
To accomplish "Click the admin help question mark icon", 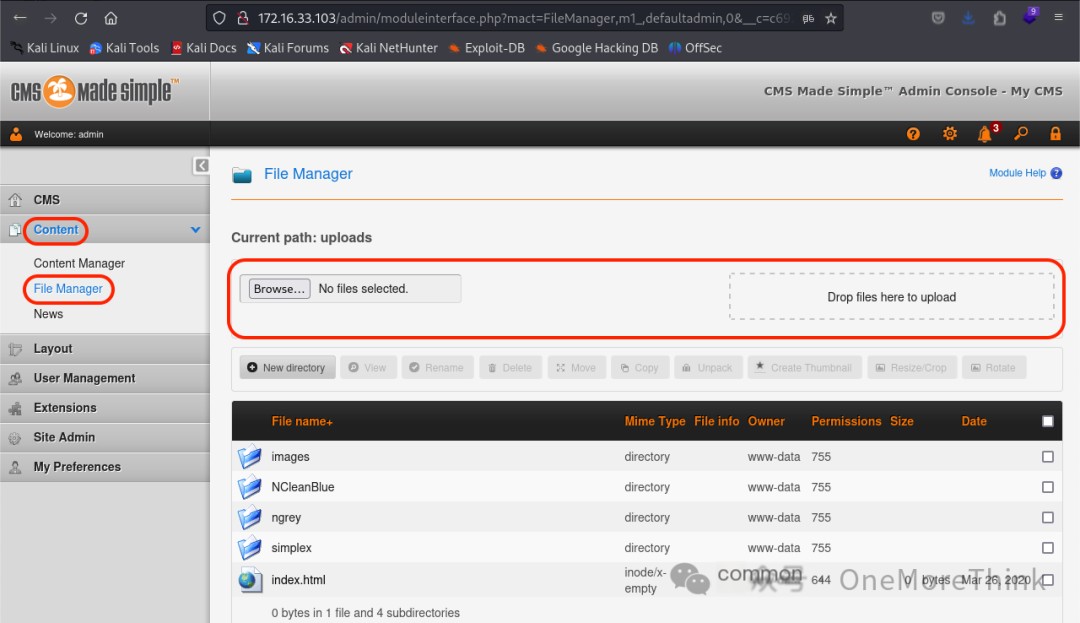I will [913, 134].
